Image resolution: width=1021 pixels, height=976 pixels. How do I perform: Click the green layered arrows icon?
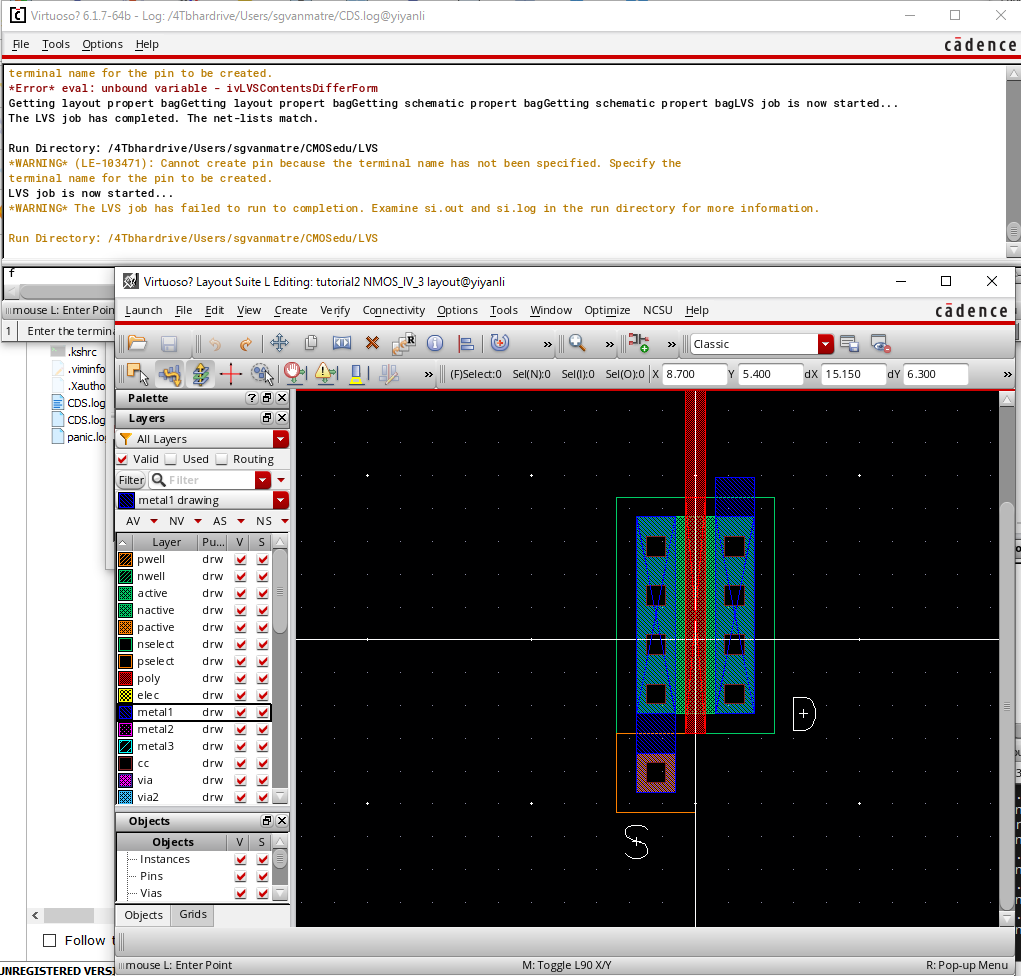(201, 374)
